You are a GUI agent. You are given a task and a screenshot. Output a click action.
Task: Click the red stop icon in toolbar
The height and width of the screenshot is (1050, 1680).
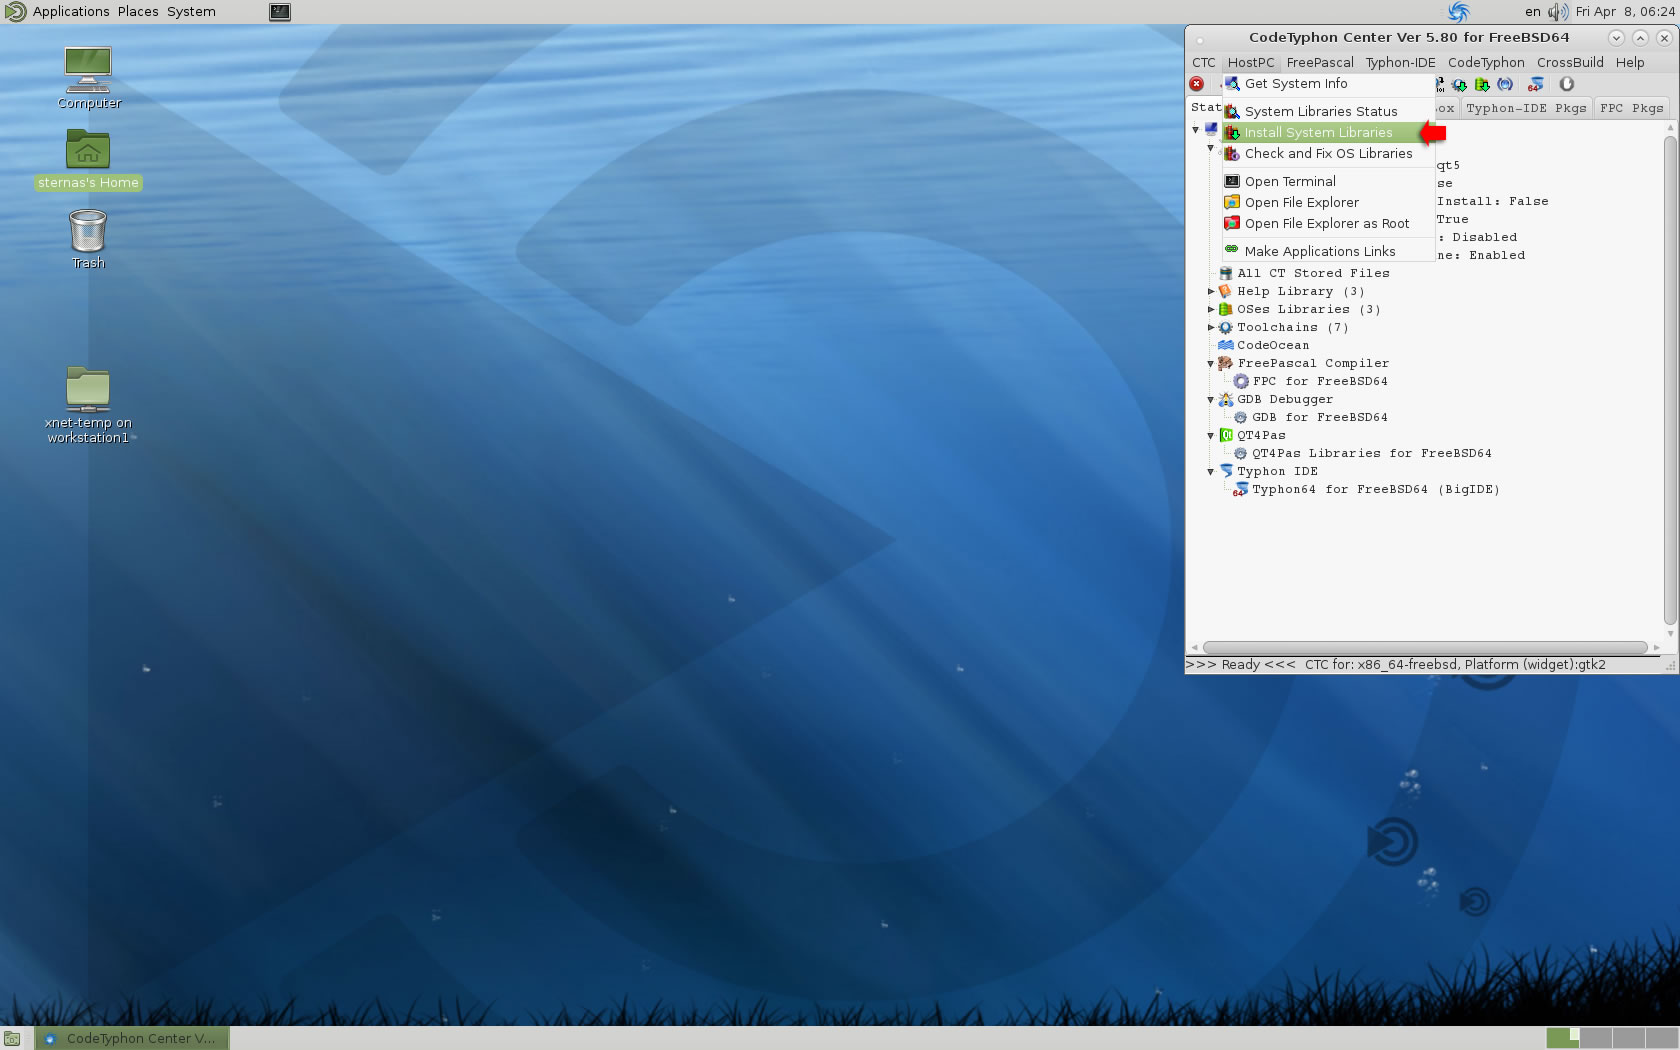[x=1196, y=84]
